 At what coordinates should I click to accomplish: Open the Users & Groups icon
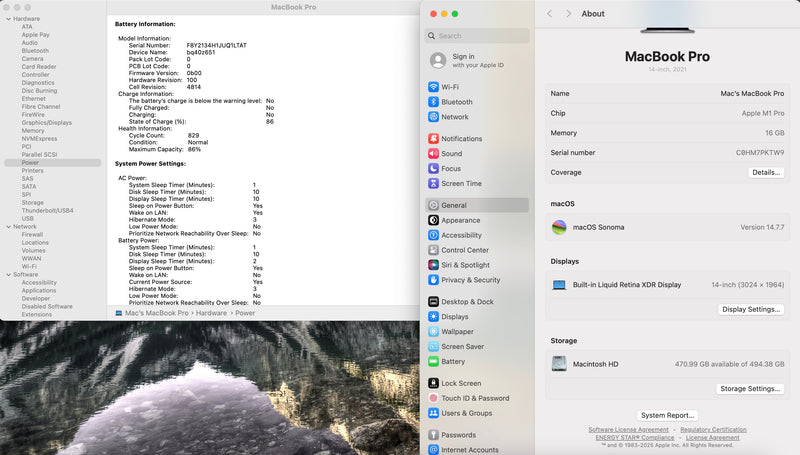point(433,413)
